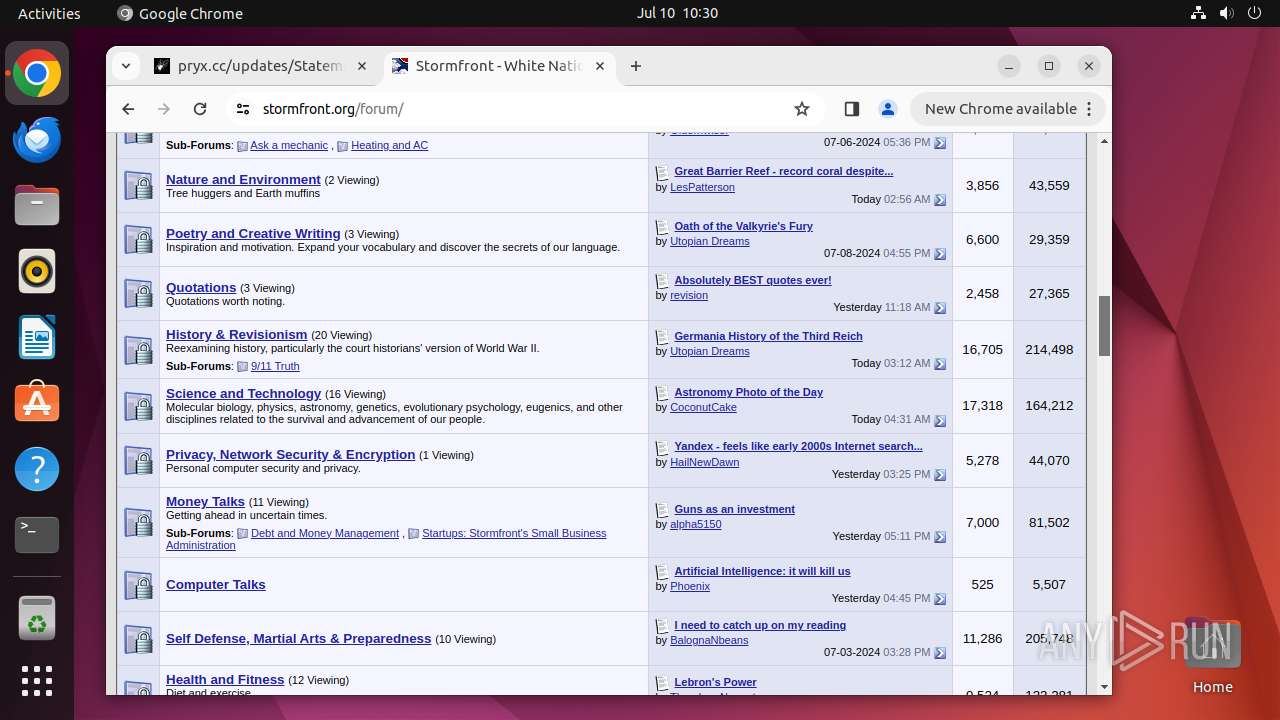1280x720 pixels.
Task: Open the History & Revisionism forum
Action: 237,335
